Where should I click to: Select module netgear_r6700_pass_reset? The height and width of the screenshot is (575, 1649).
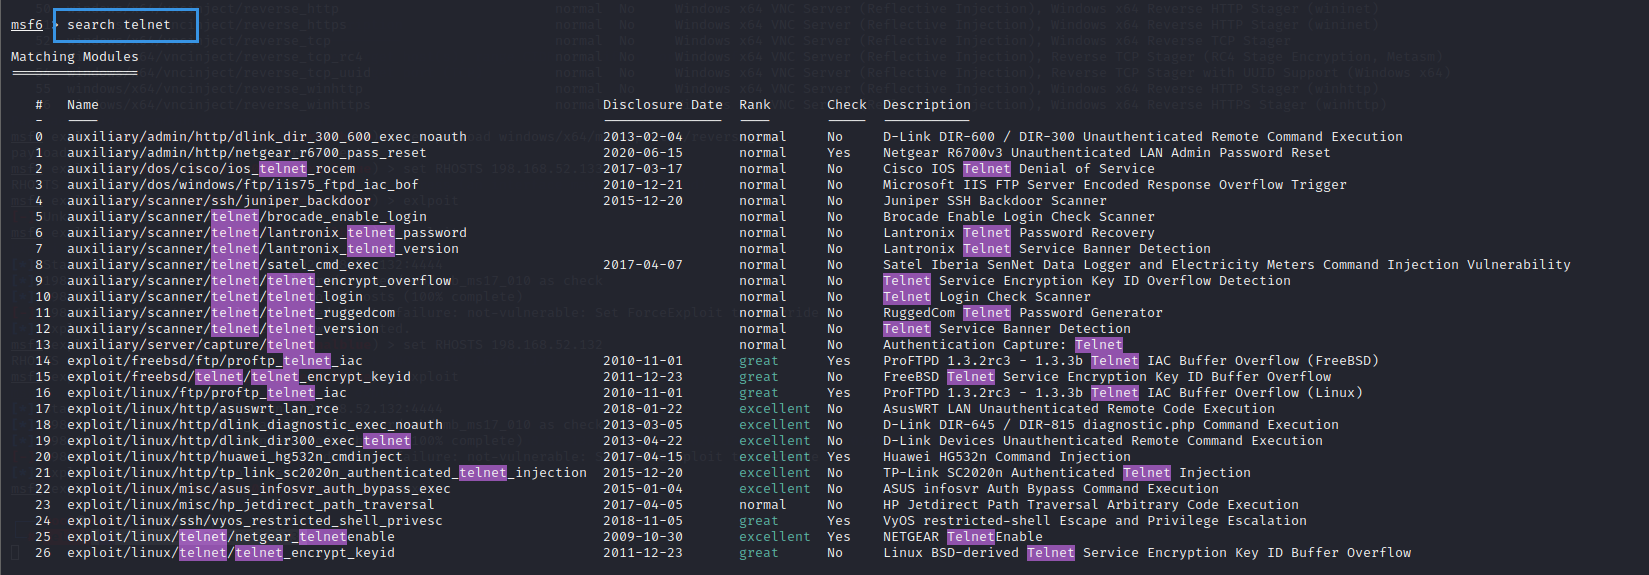pyautogui.click(x=247, y=153)
